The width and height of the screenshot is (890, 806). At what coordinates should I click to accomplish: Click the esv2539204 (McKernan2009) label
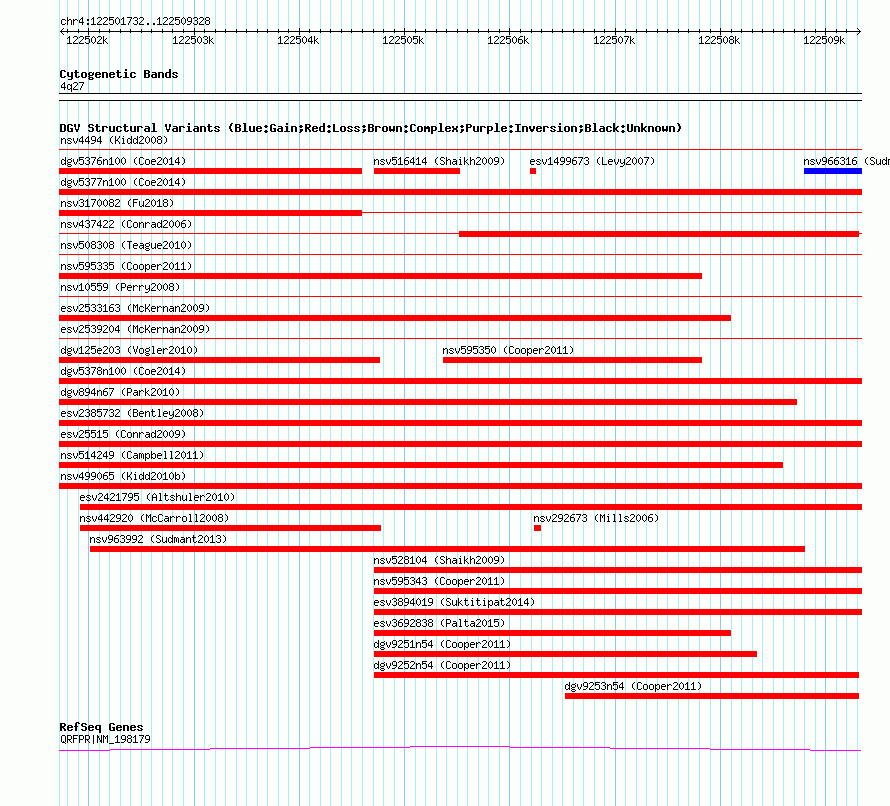coord(135,329)
